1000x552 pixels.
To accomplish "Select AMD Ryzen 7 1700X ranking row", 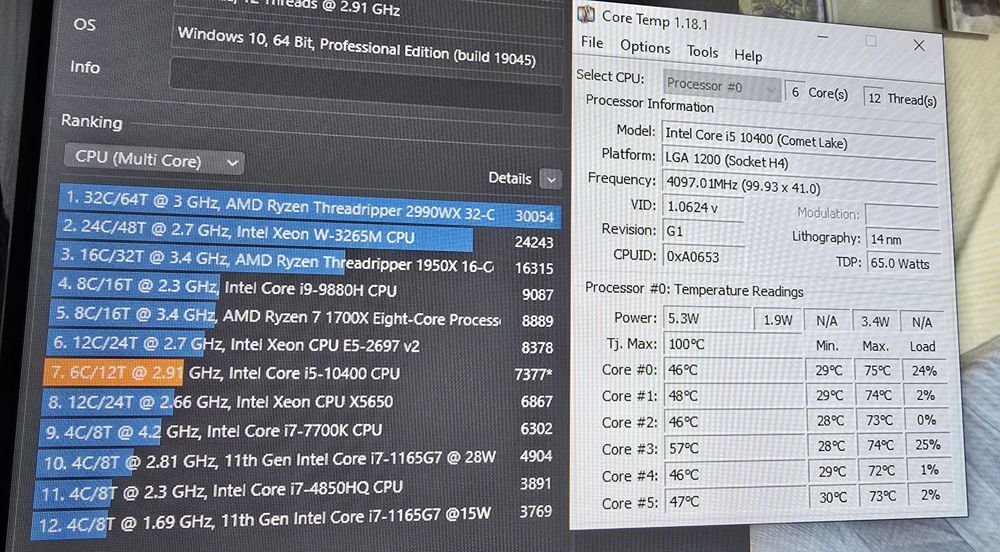I will coord(302,316).
